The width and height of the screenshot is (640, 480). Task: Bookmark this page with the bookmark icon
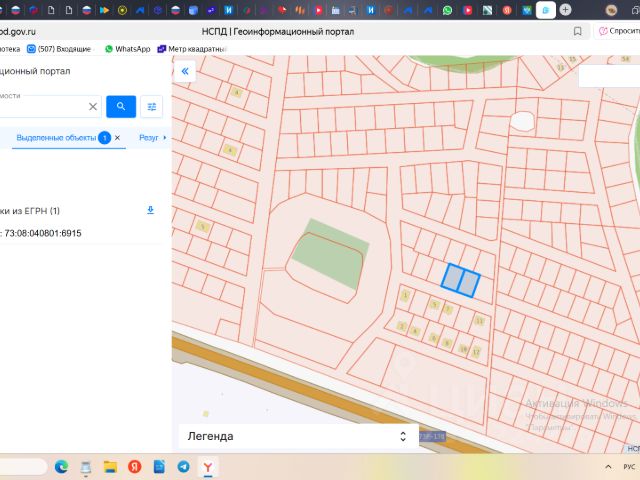click(578, 31)
